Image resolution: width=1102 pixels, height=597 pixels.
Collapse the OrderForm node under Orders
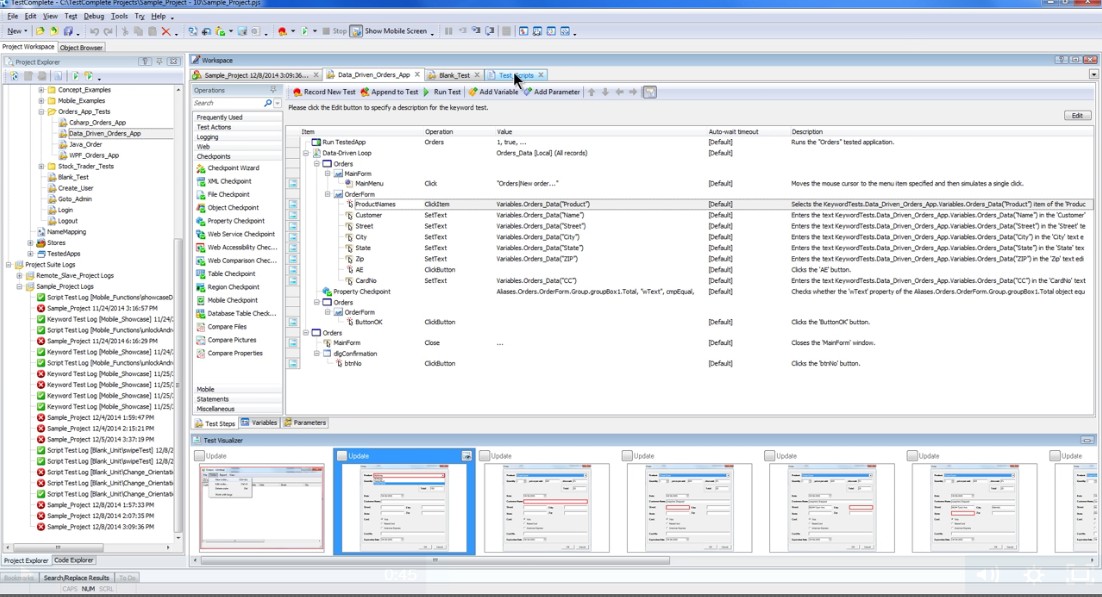[328, 195]
